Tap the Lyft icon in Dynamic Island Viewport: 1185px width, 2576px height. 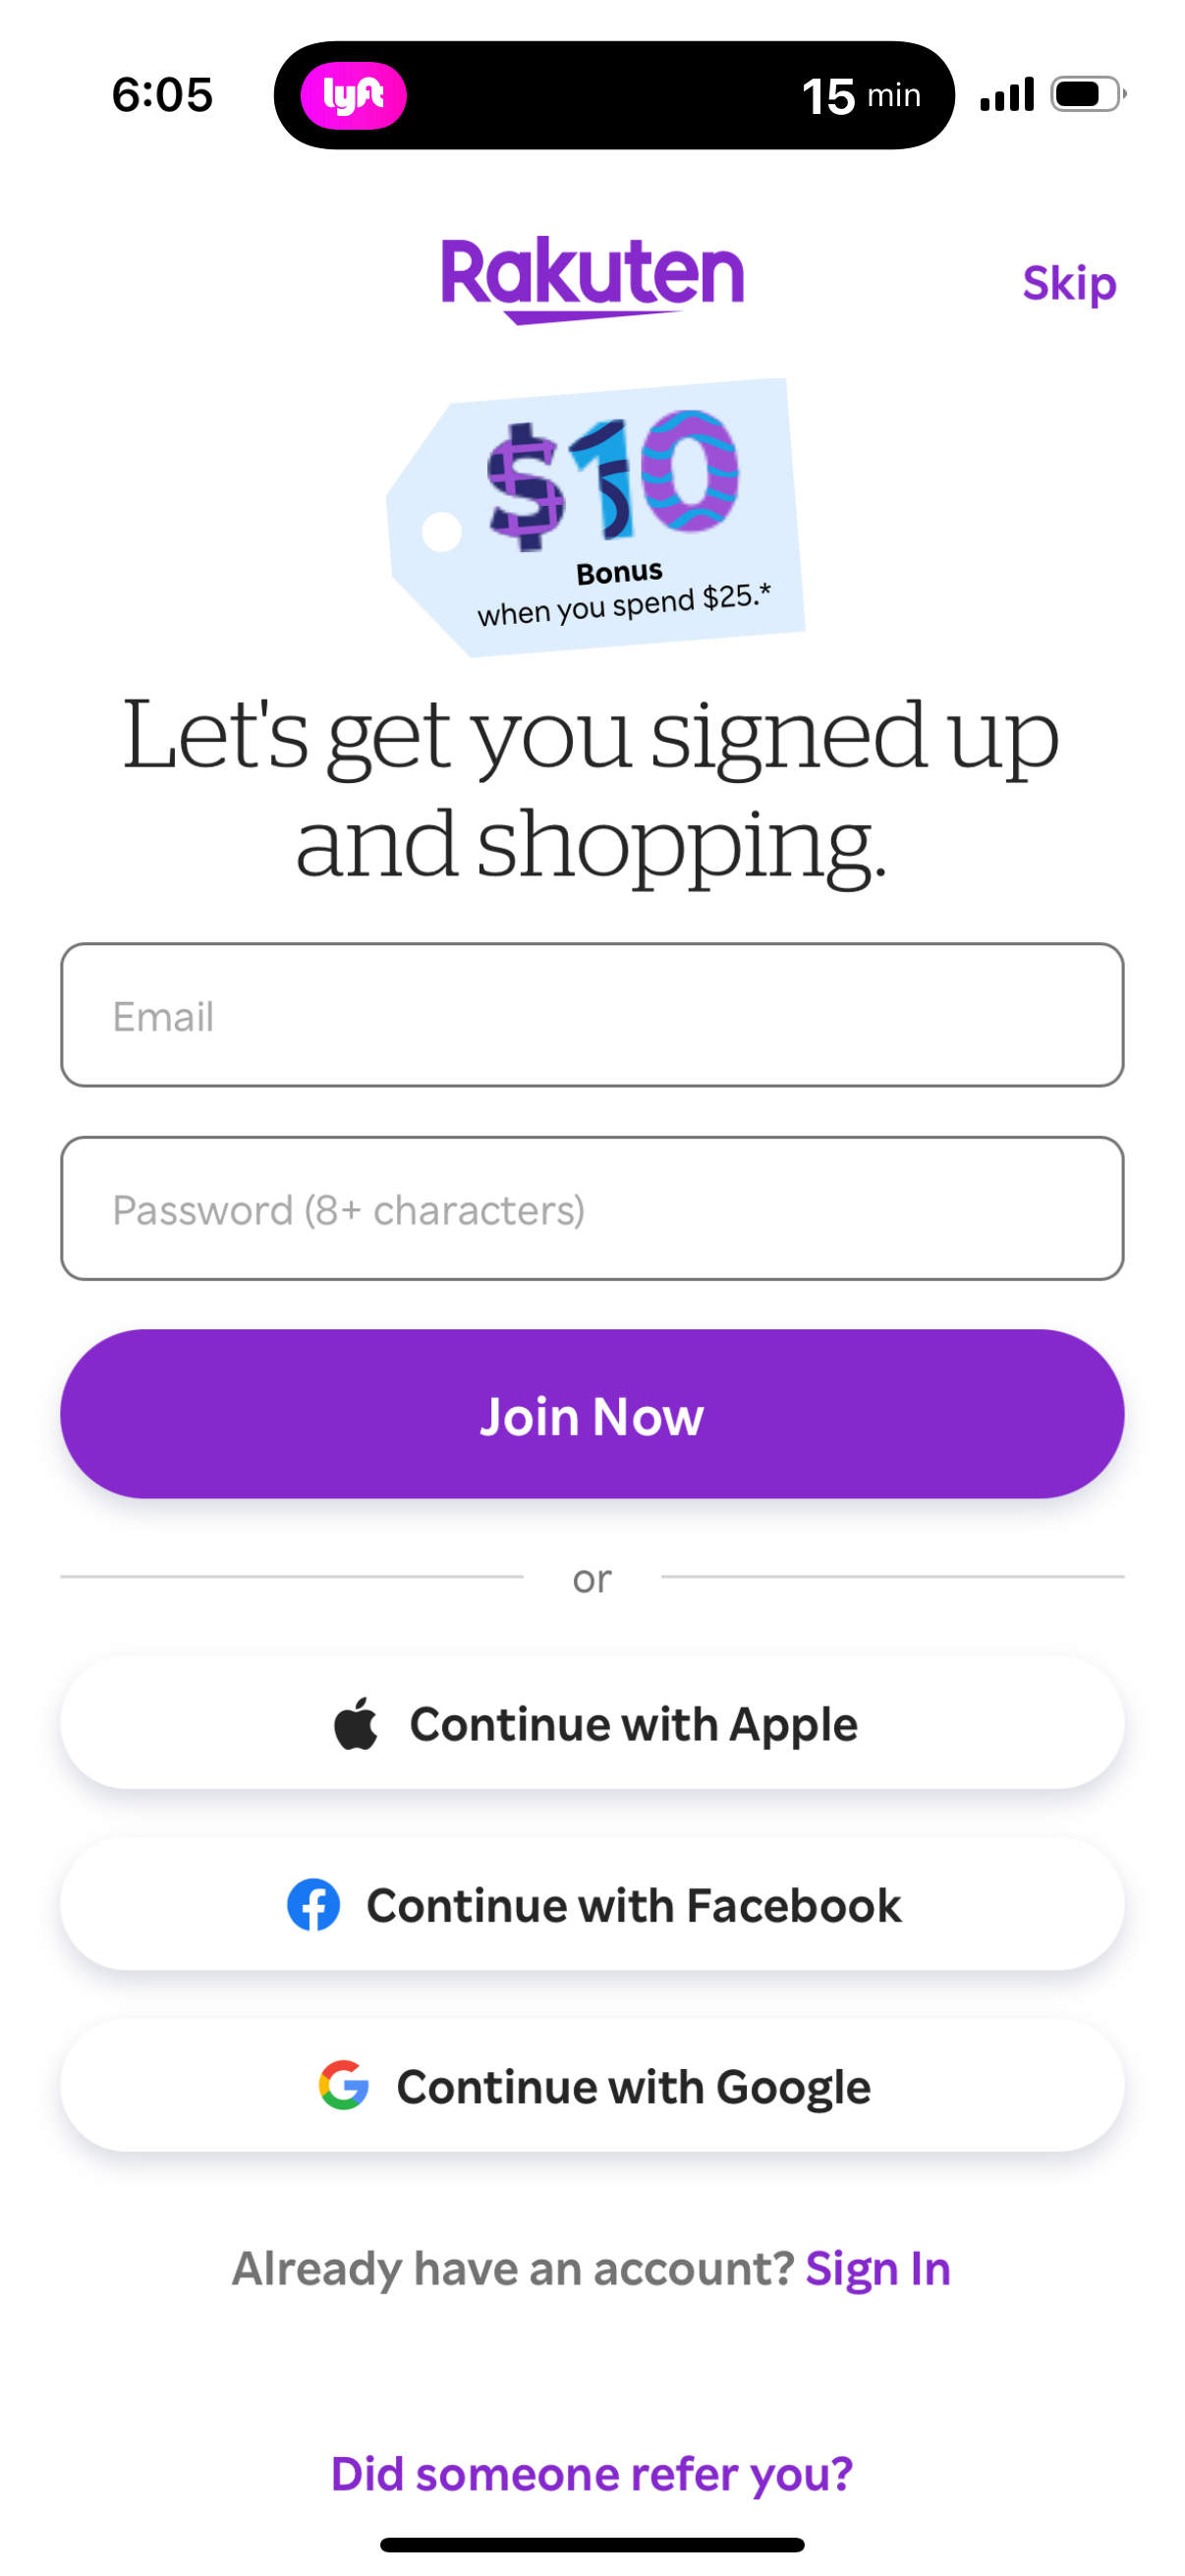[x=353, y=96]
